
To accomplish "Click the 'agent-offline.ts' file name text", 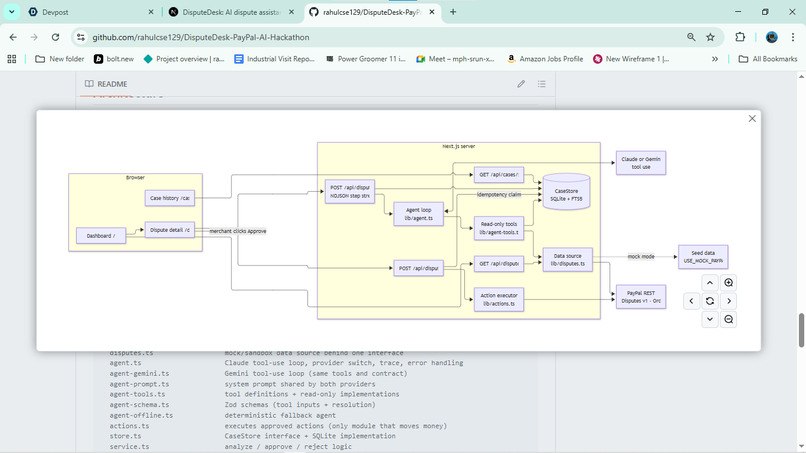I will [x=141, y=415].
